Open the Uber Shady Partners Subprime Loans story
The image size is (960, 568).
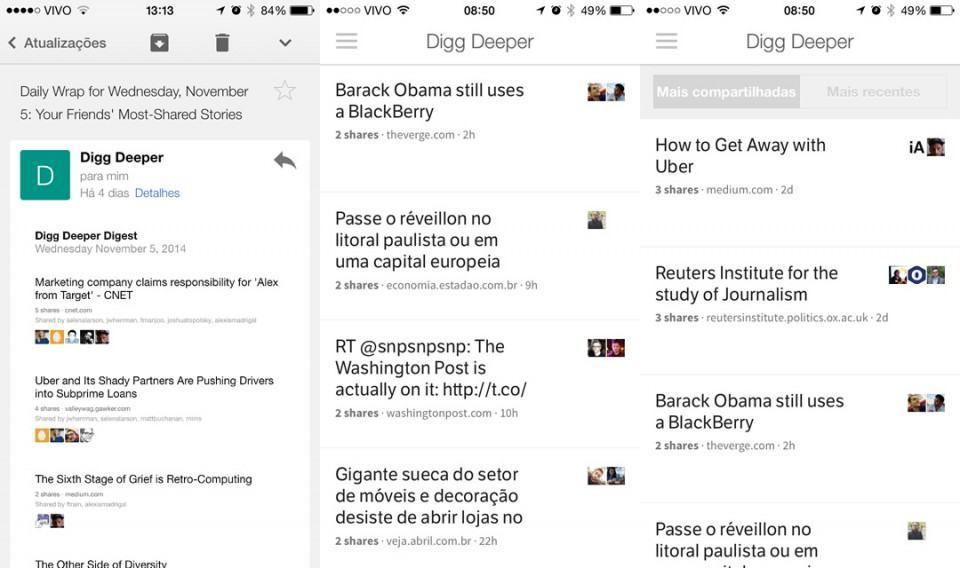pos(154,387)
